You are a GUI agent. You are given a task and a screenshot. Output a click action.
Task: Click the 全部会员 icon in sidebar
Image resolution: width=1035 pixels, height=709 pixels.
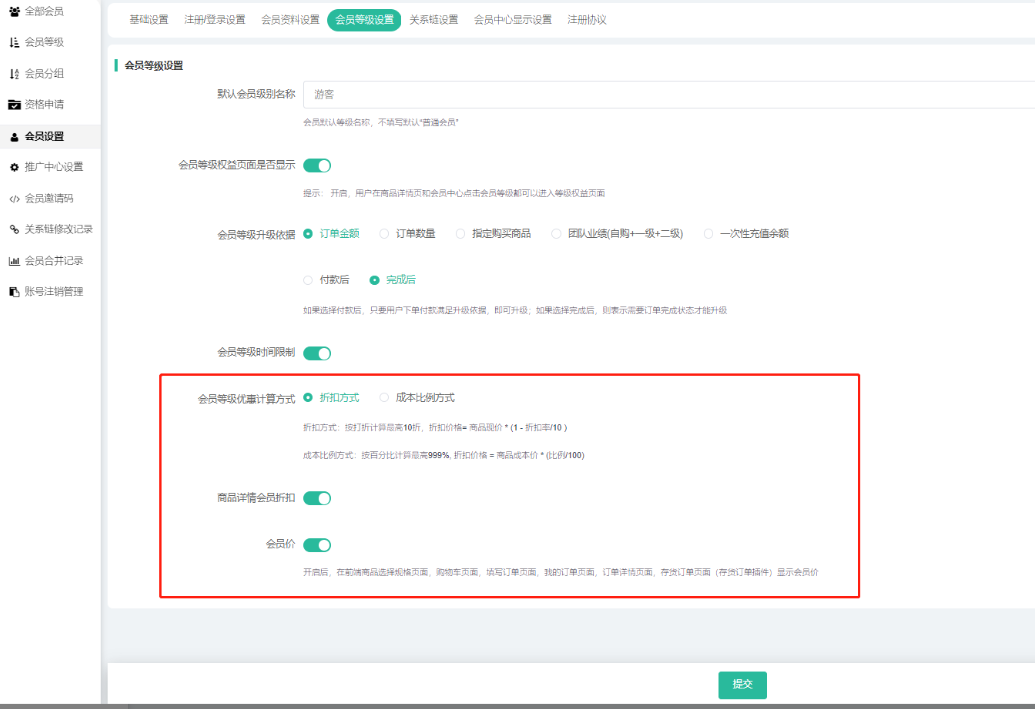click(14, 11)
